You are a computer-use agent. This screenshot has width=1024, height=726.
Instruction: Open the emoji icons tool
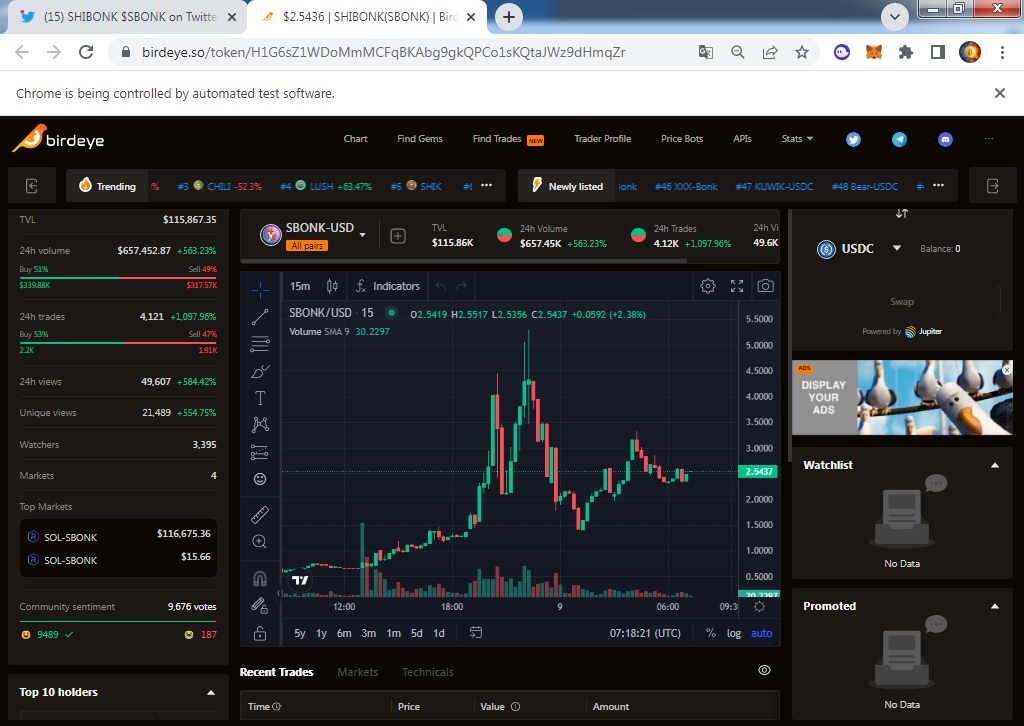[260, 479]
